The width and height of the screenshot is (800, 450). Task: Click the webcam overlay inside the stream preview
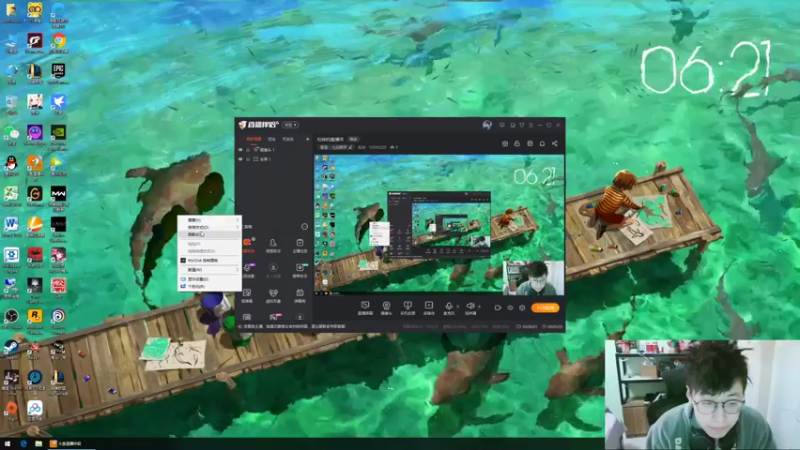click(x=533, y=278)
